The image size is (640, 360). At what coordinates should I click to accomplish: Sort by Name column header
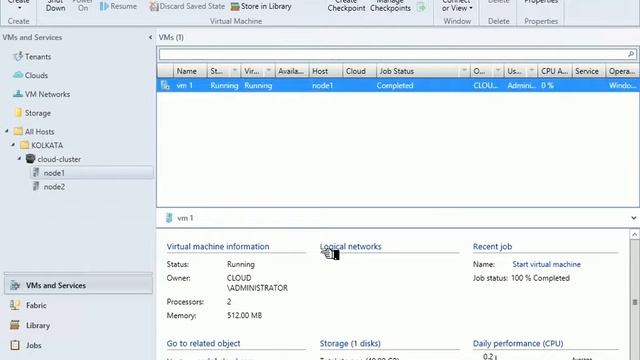click(190, 71)
